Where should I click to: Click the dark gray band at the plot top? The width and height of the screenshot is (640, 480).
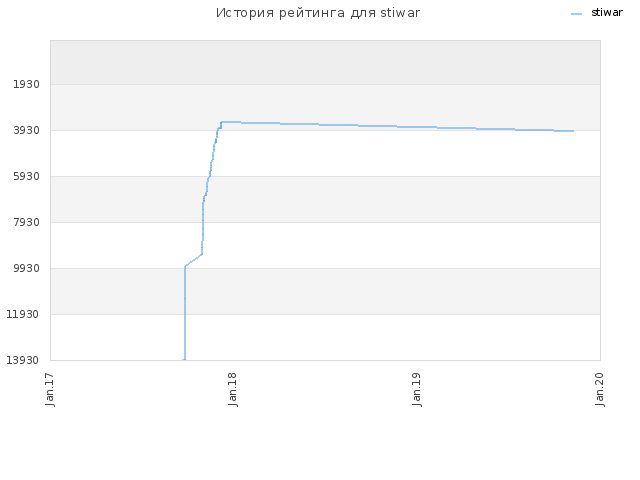[325, 62]
